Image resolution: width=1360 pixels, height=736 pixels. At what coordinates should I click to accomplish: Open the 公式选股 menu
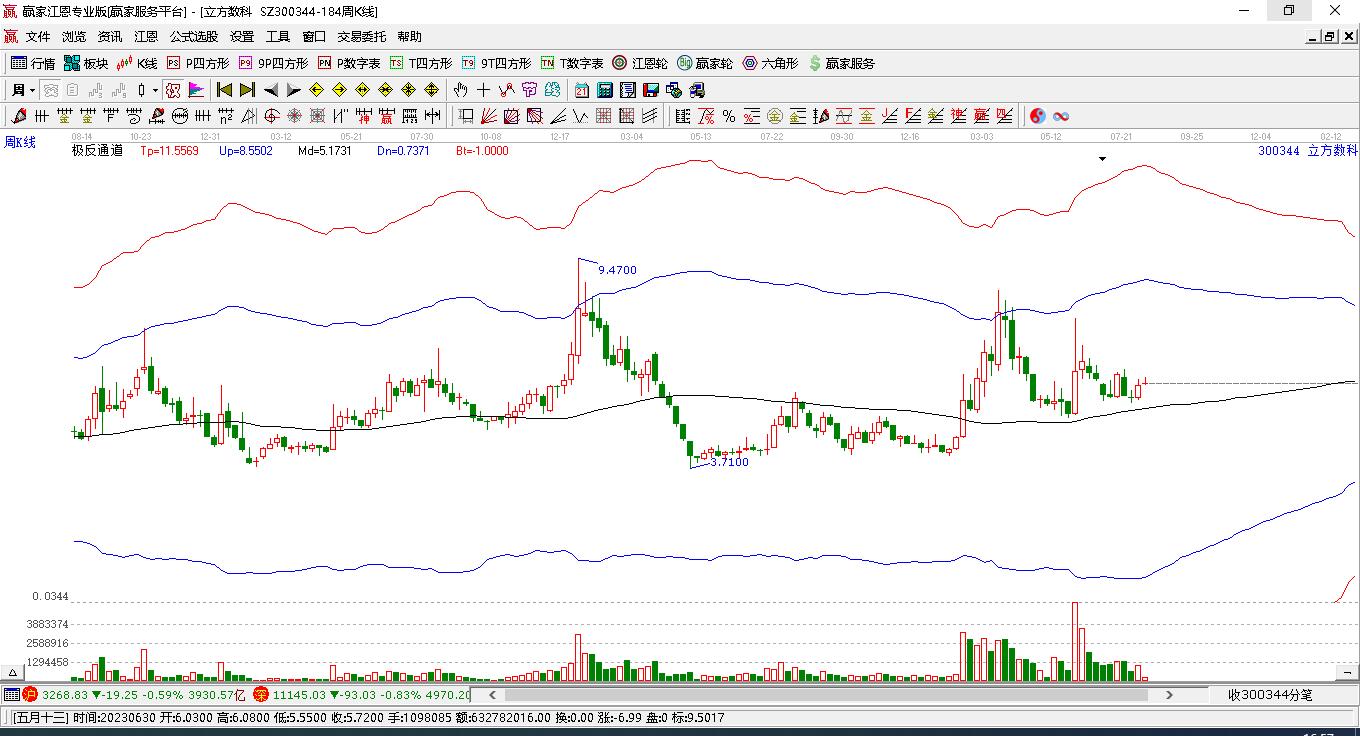click(193, 37)
